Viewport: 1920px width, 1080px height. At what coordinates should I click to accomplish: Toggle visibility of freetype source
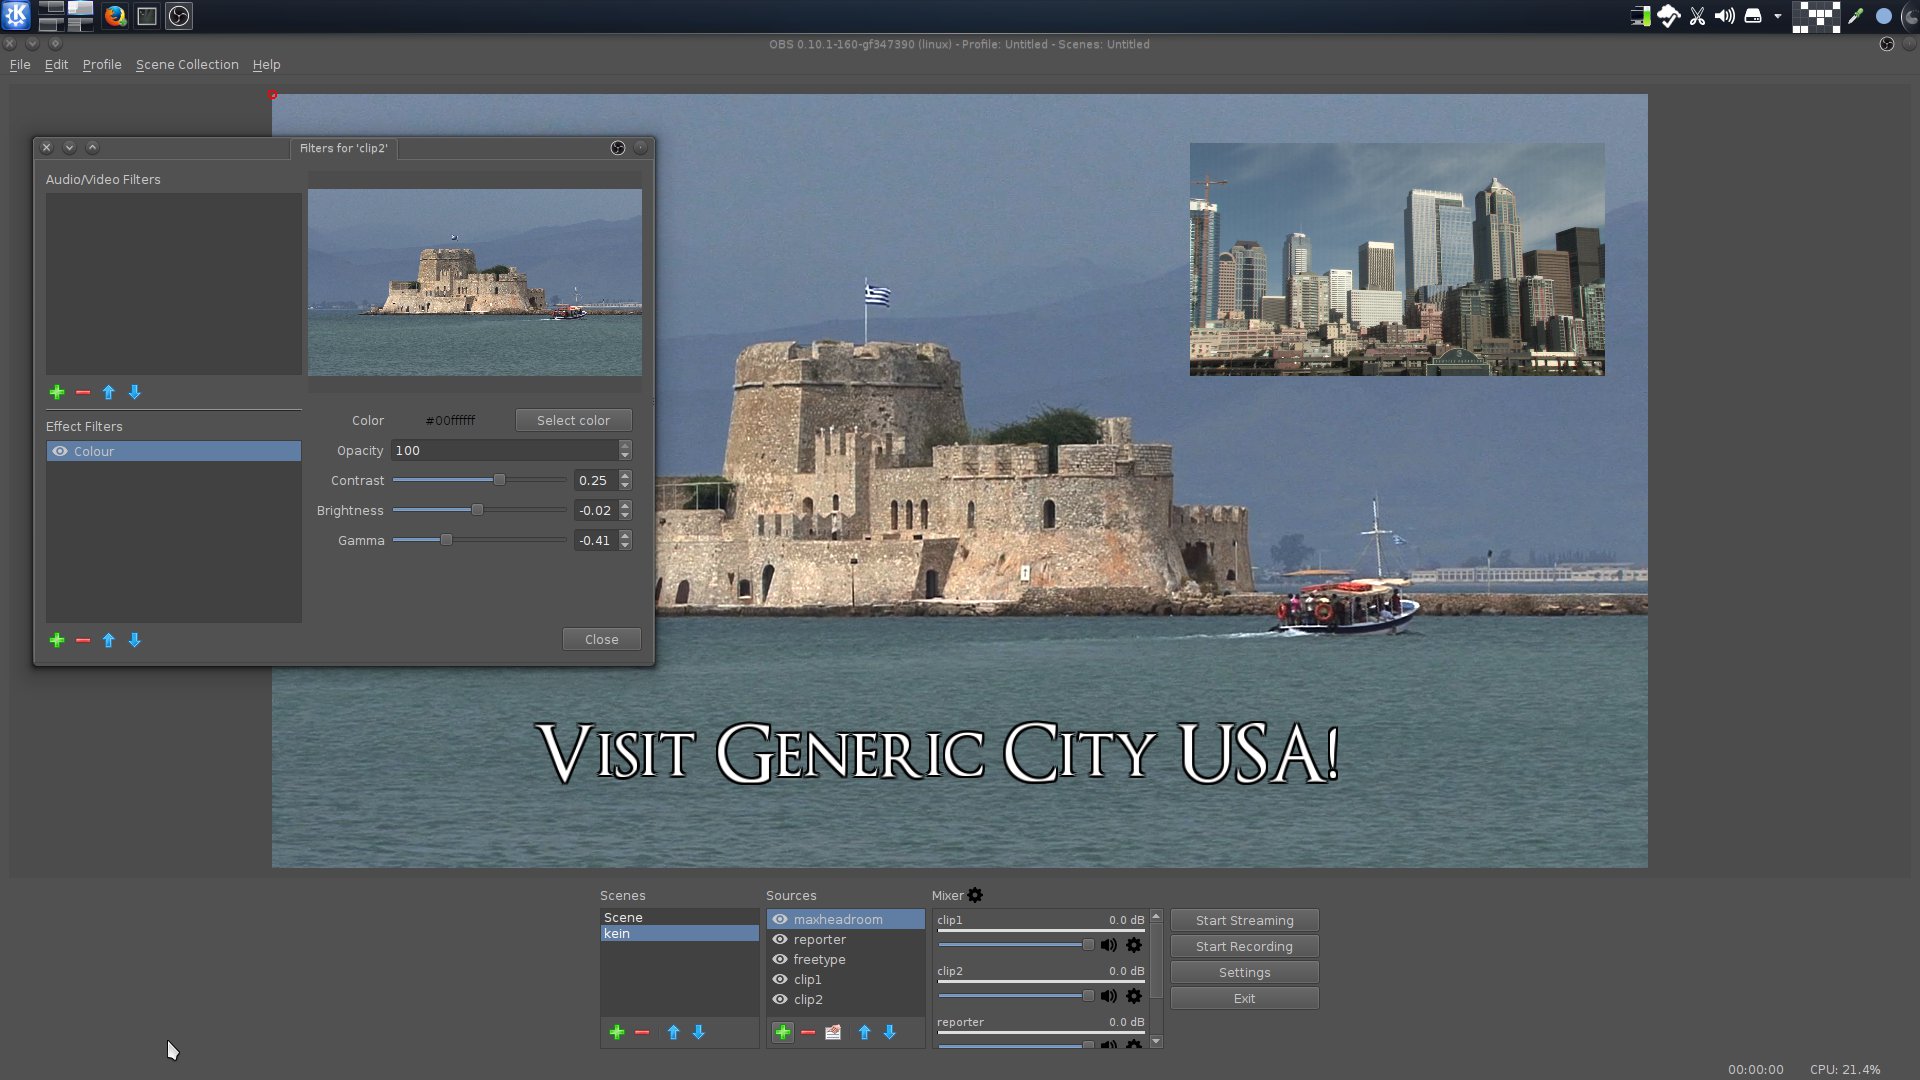click(780, 959)
